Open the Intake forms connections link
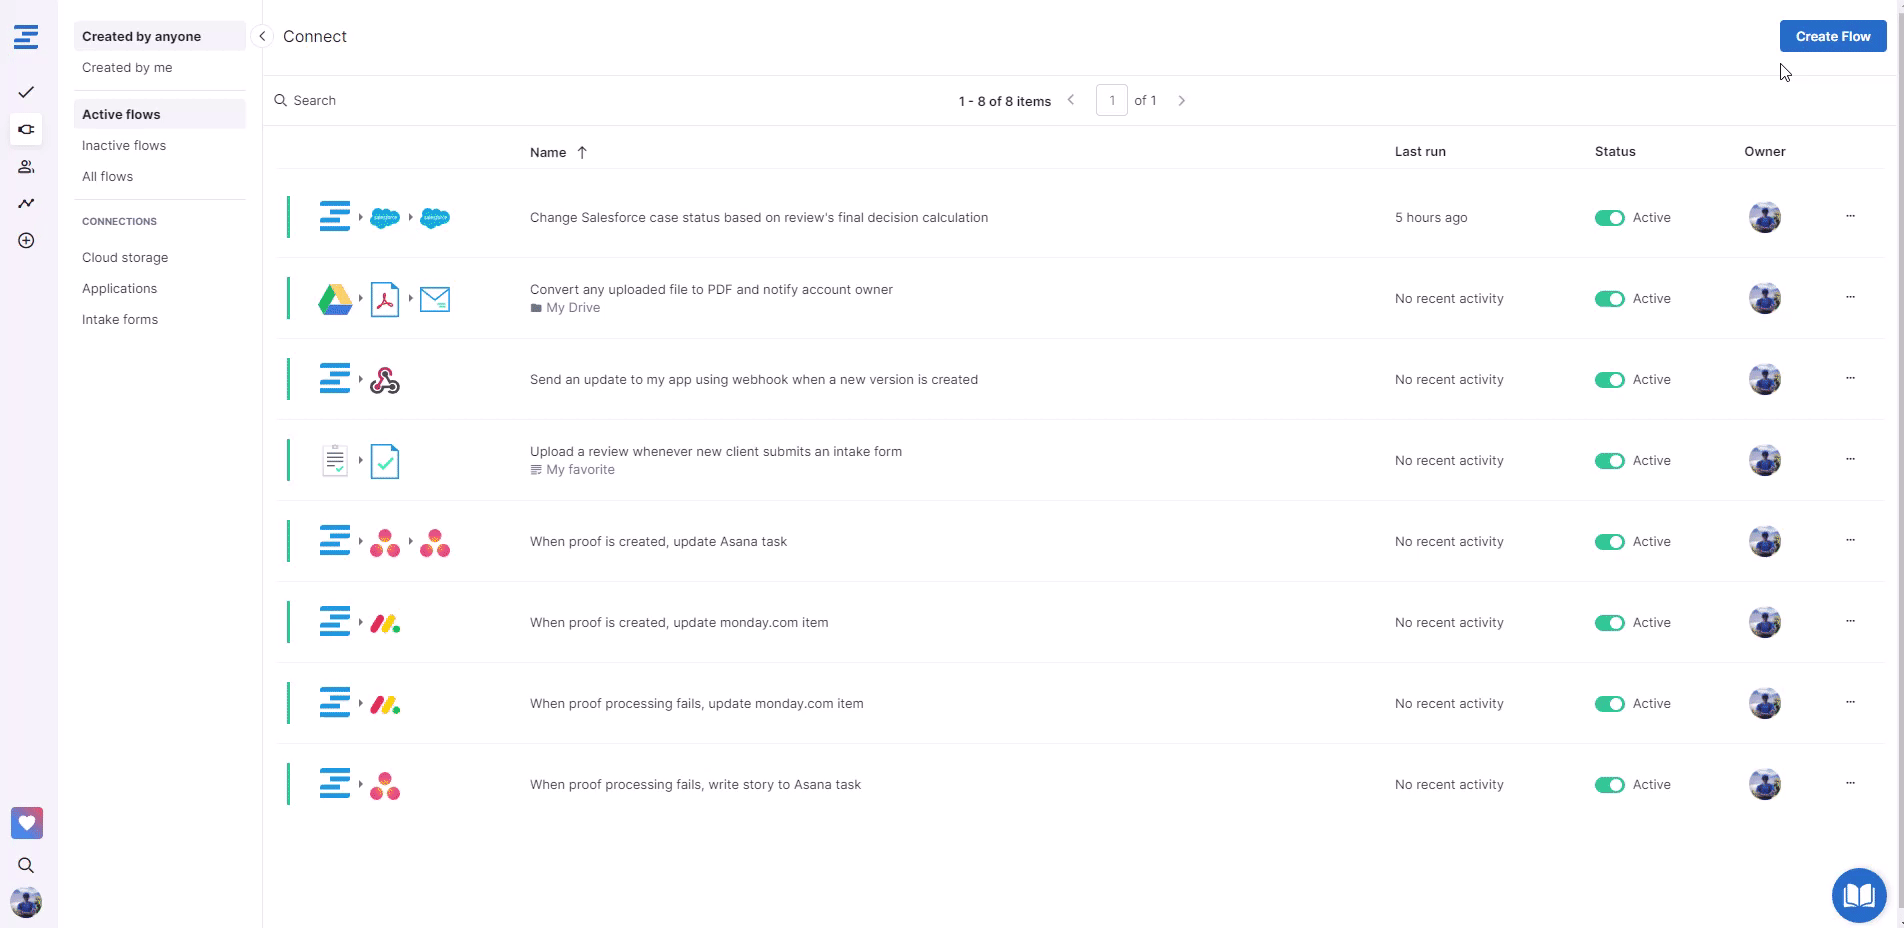 (120, 320)
